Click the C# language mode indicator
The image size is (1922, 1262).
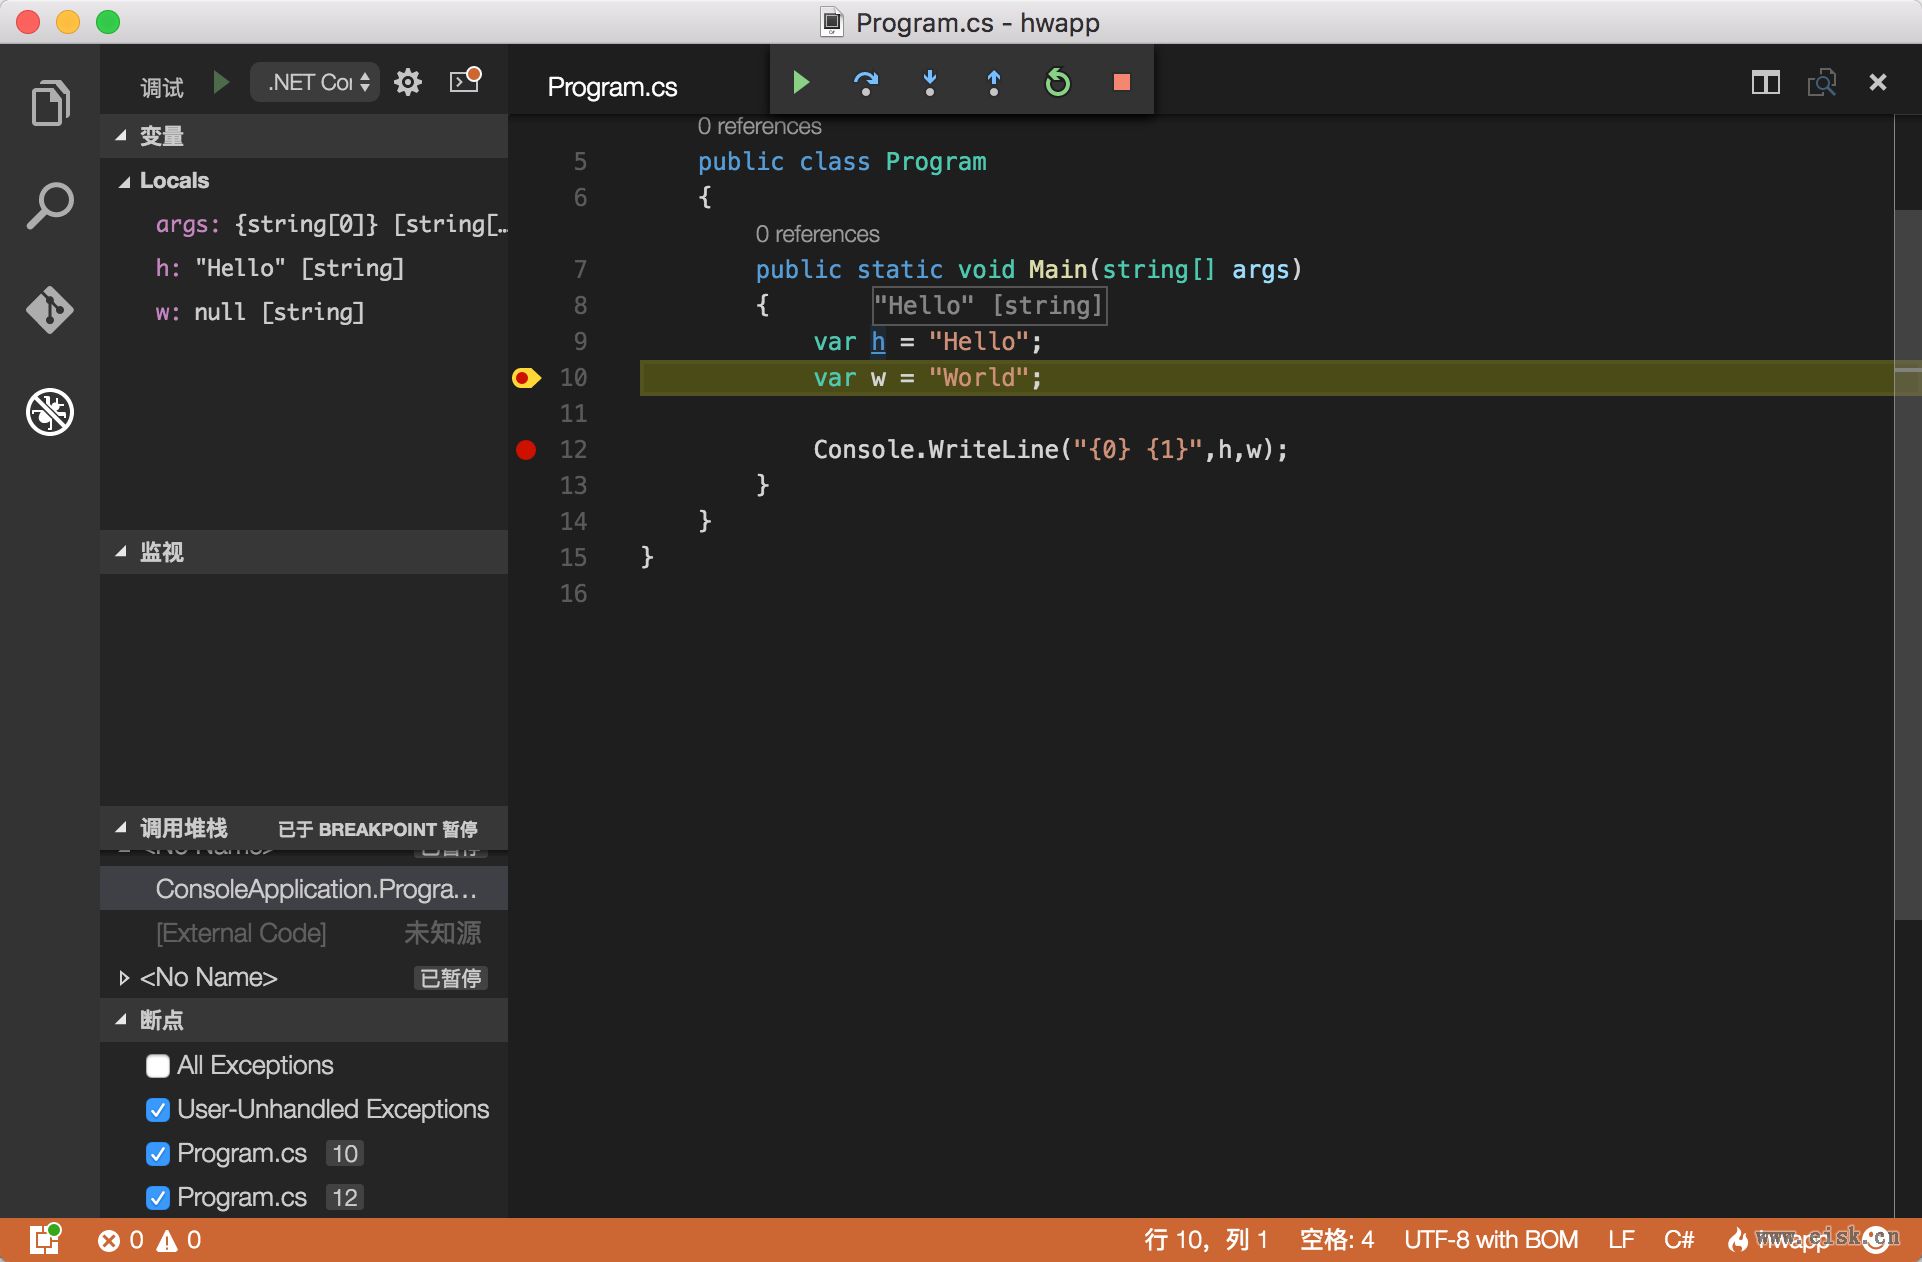(x=1678, y=1240)
